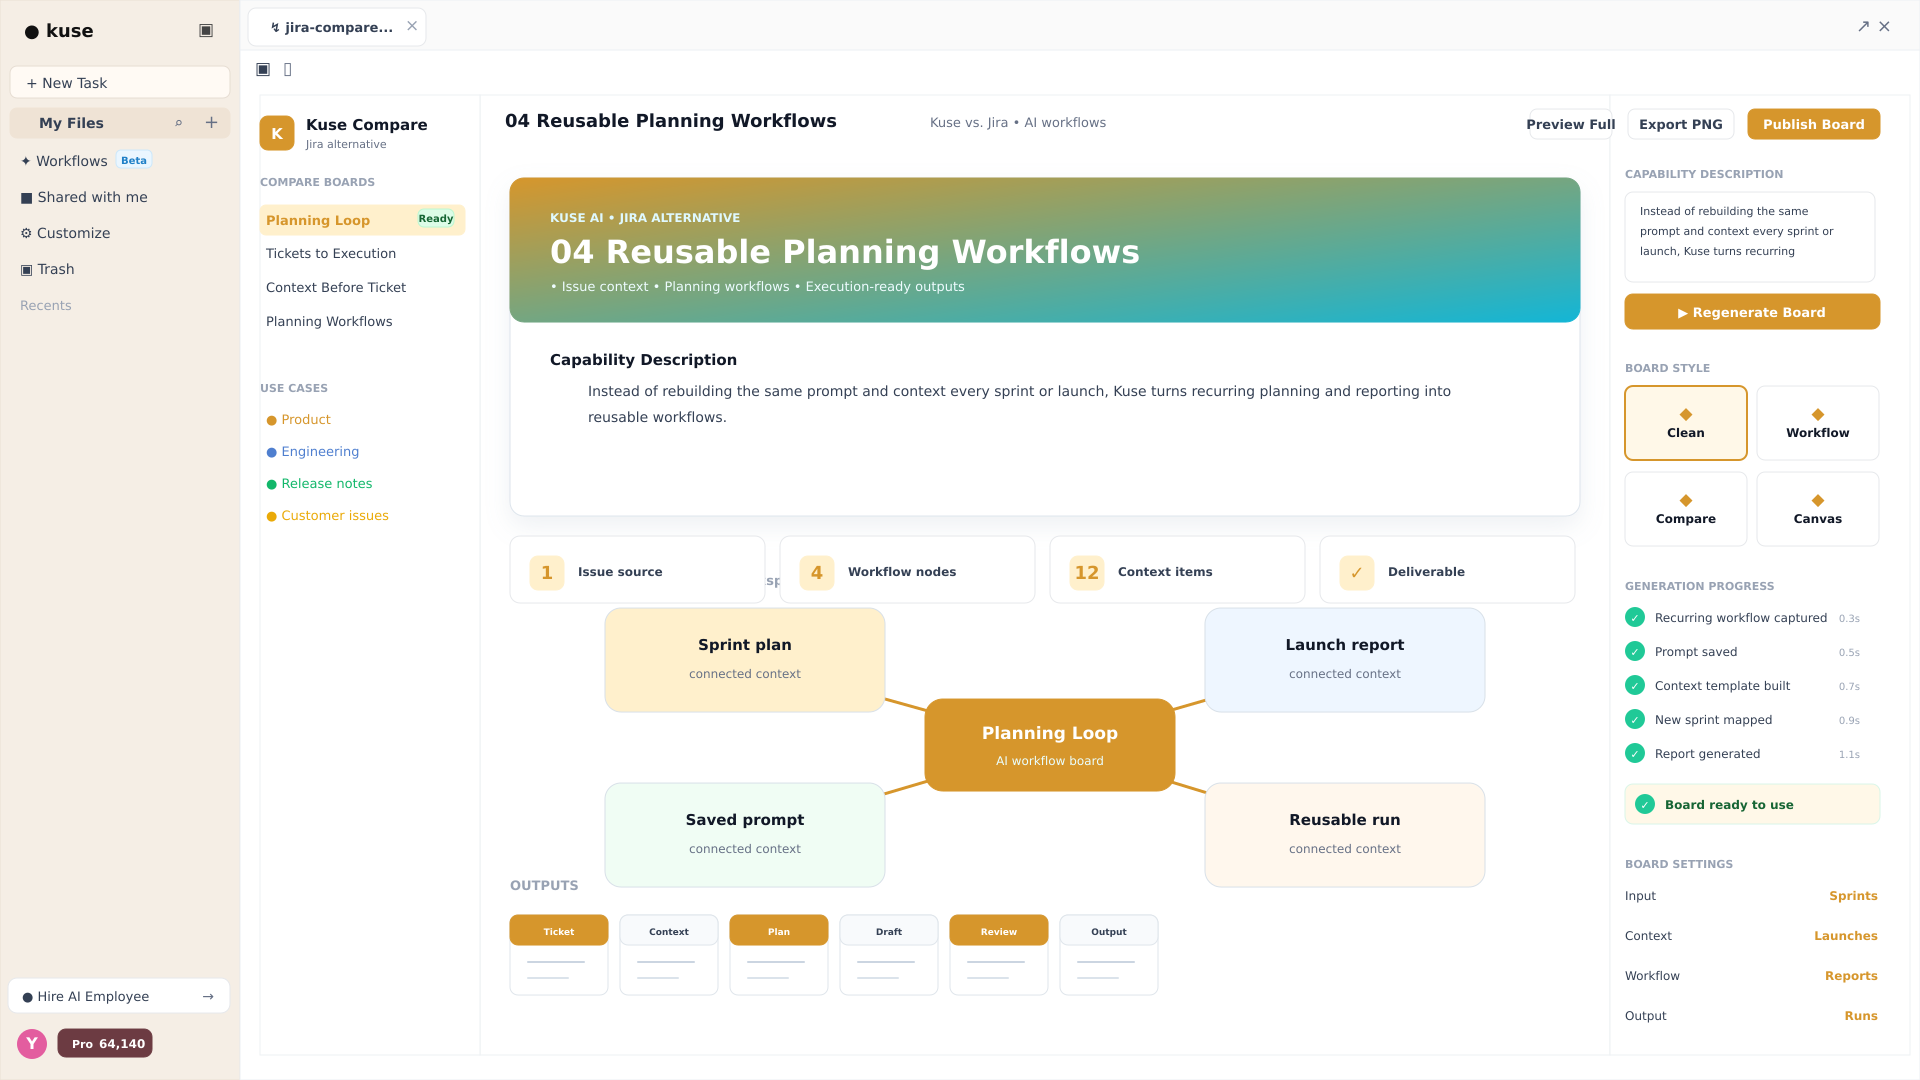Click the Recurring workflow captured checkmark

click(x=1635, y=617)
